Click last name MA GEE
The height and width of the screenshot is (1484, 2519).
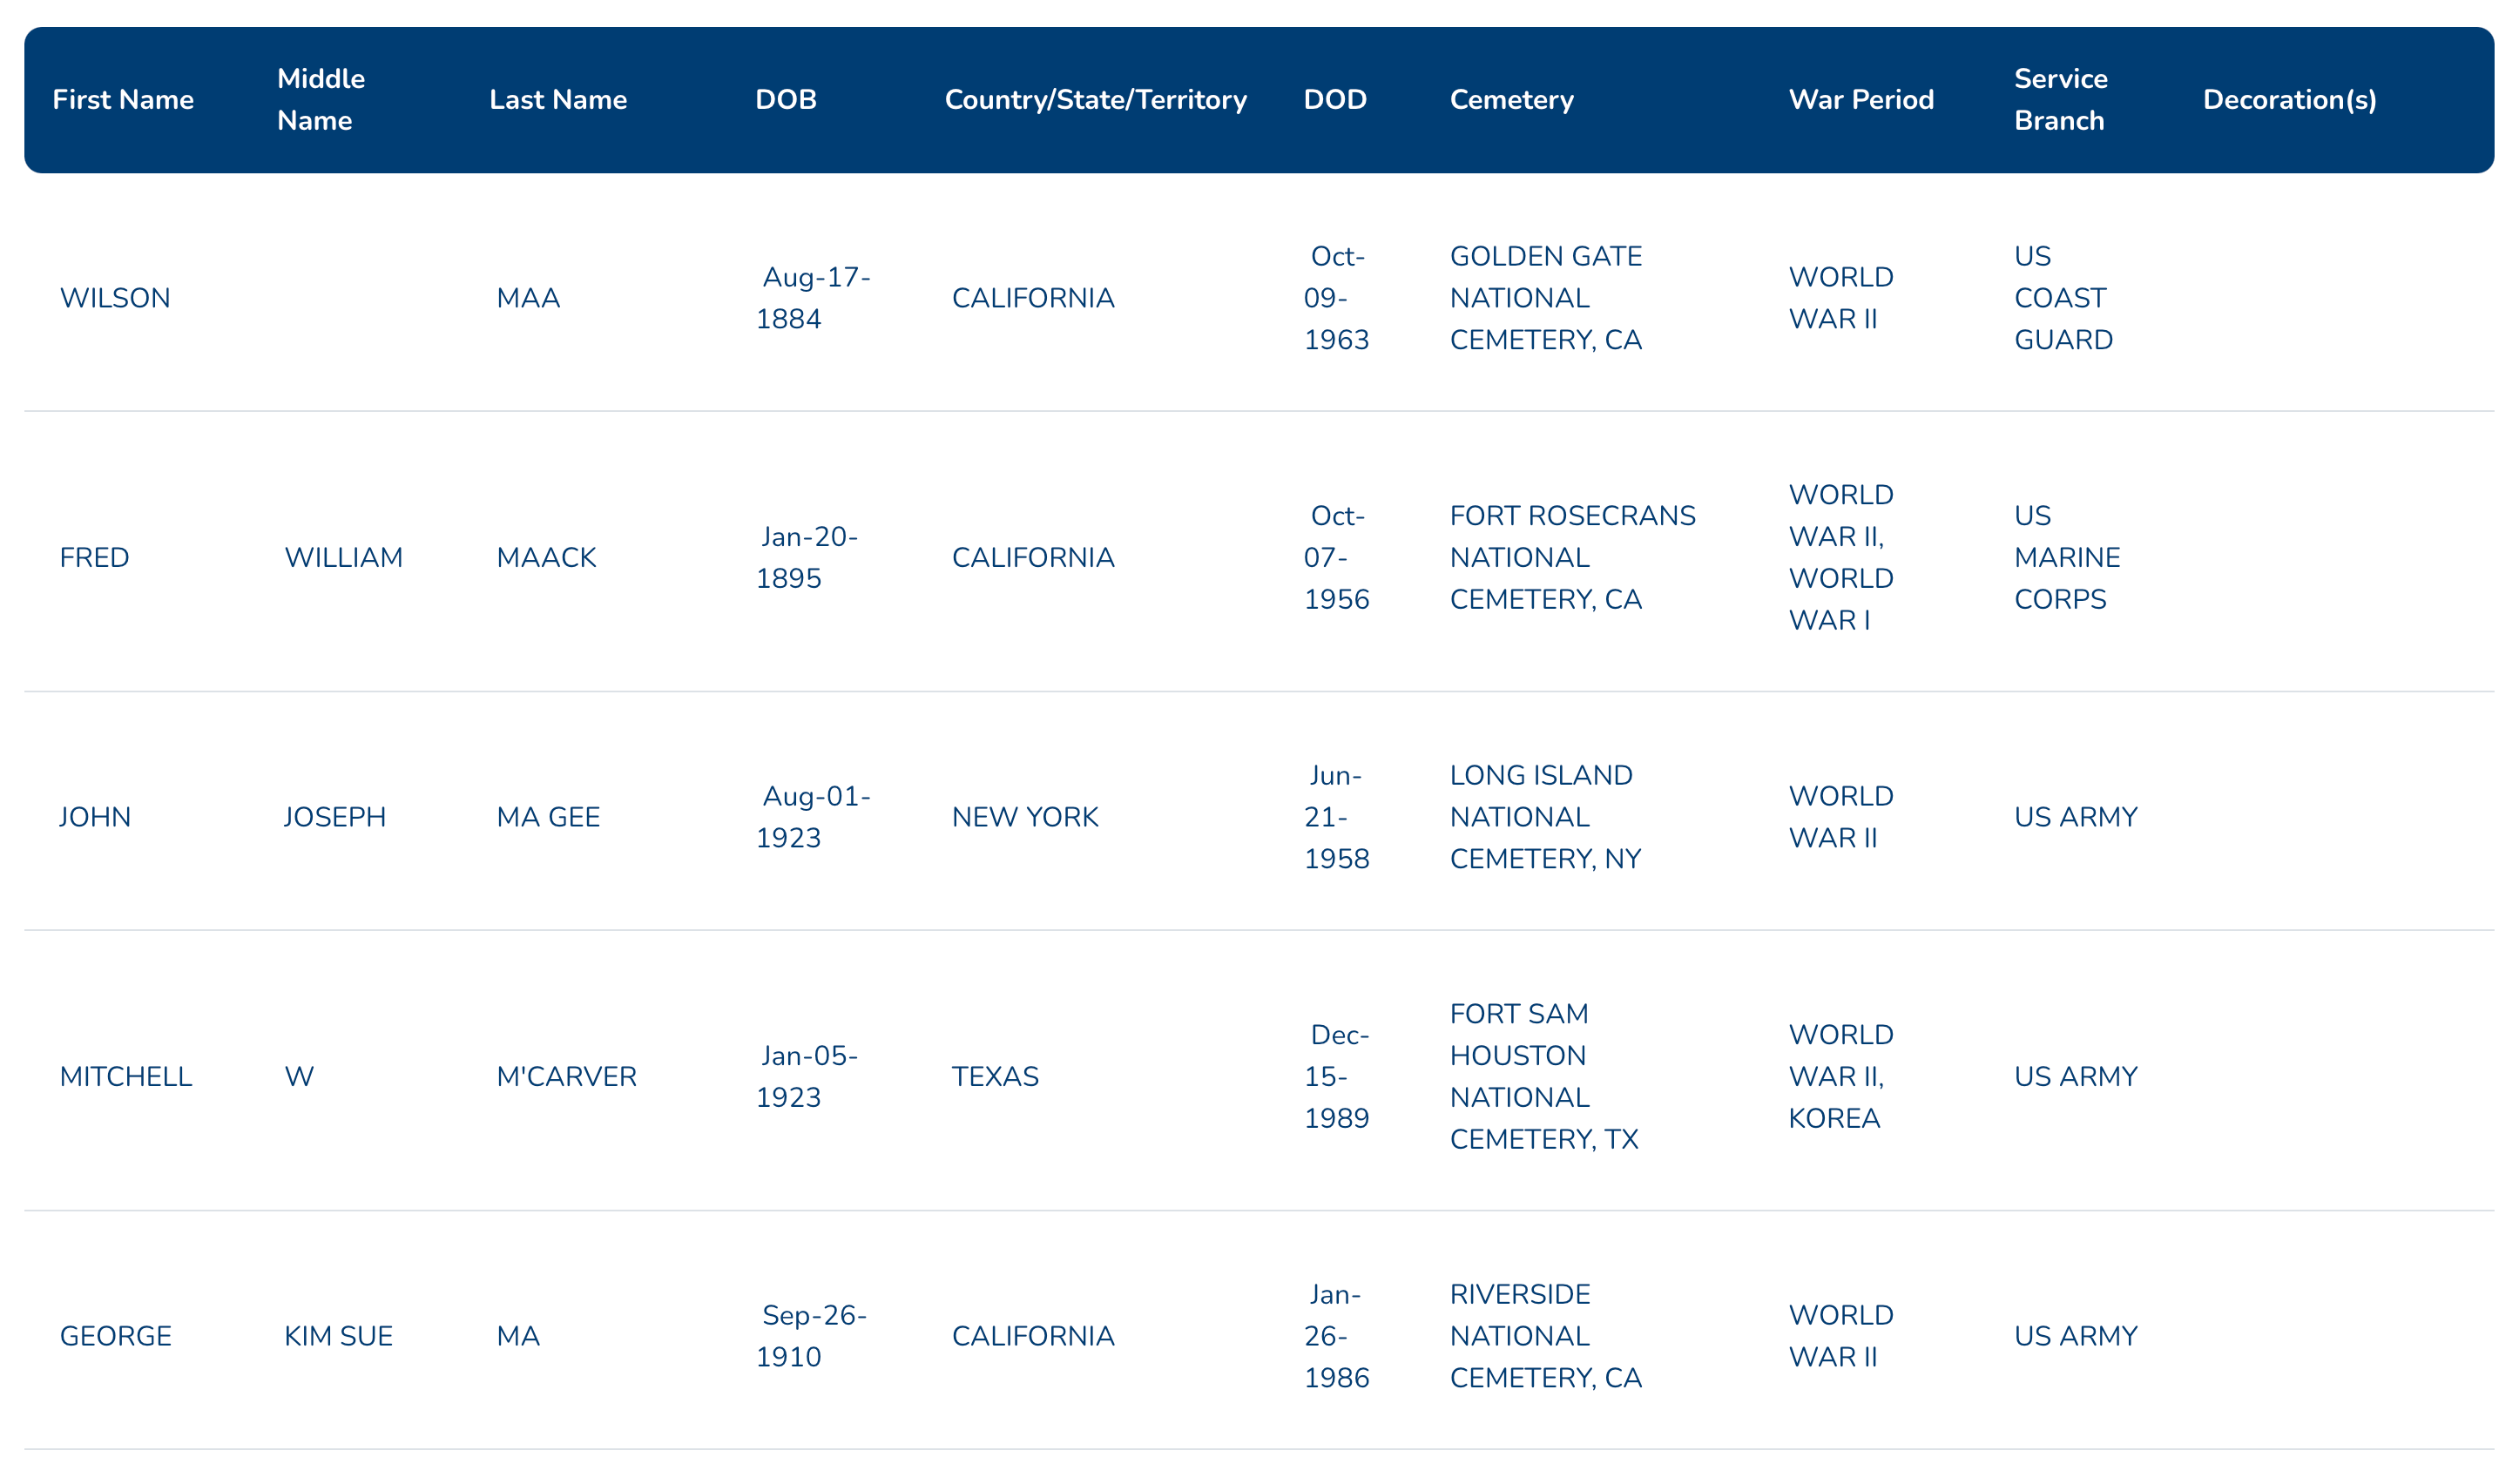(x=548, y=817)
